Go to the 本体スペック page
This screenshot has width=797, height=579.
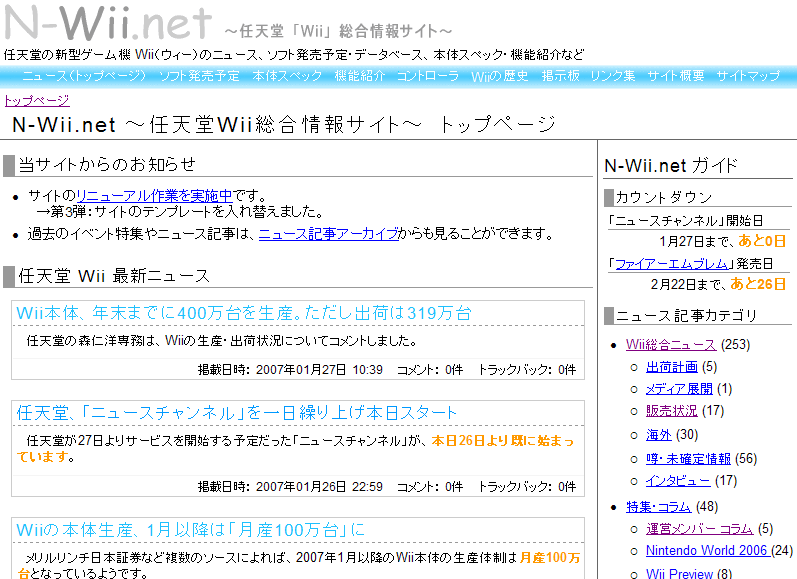[x=287, y=76]
